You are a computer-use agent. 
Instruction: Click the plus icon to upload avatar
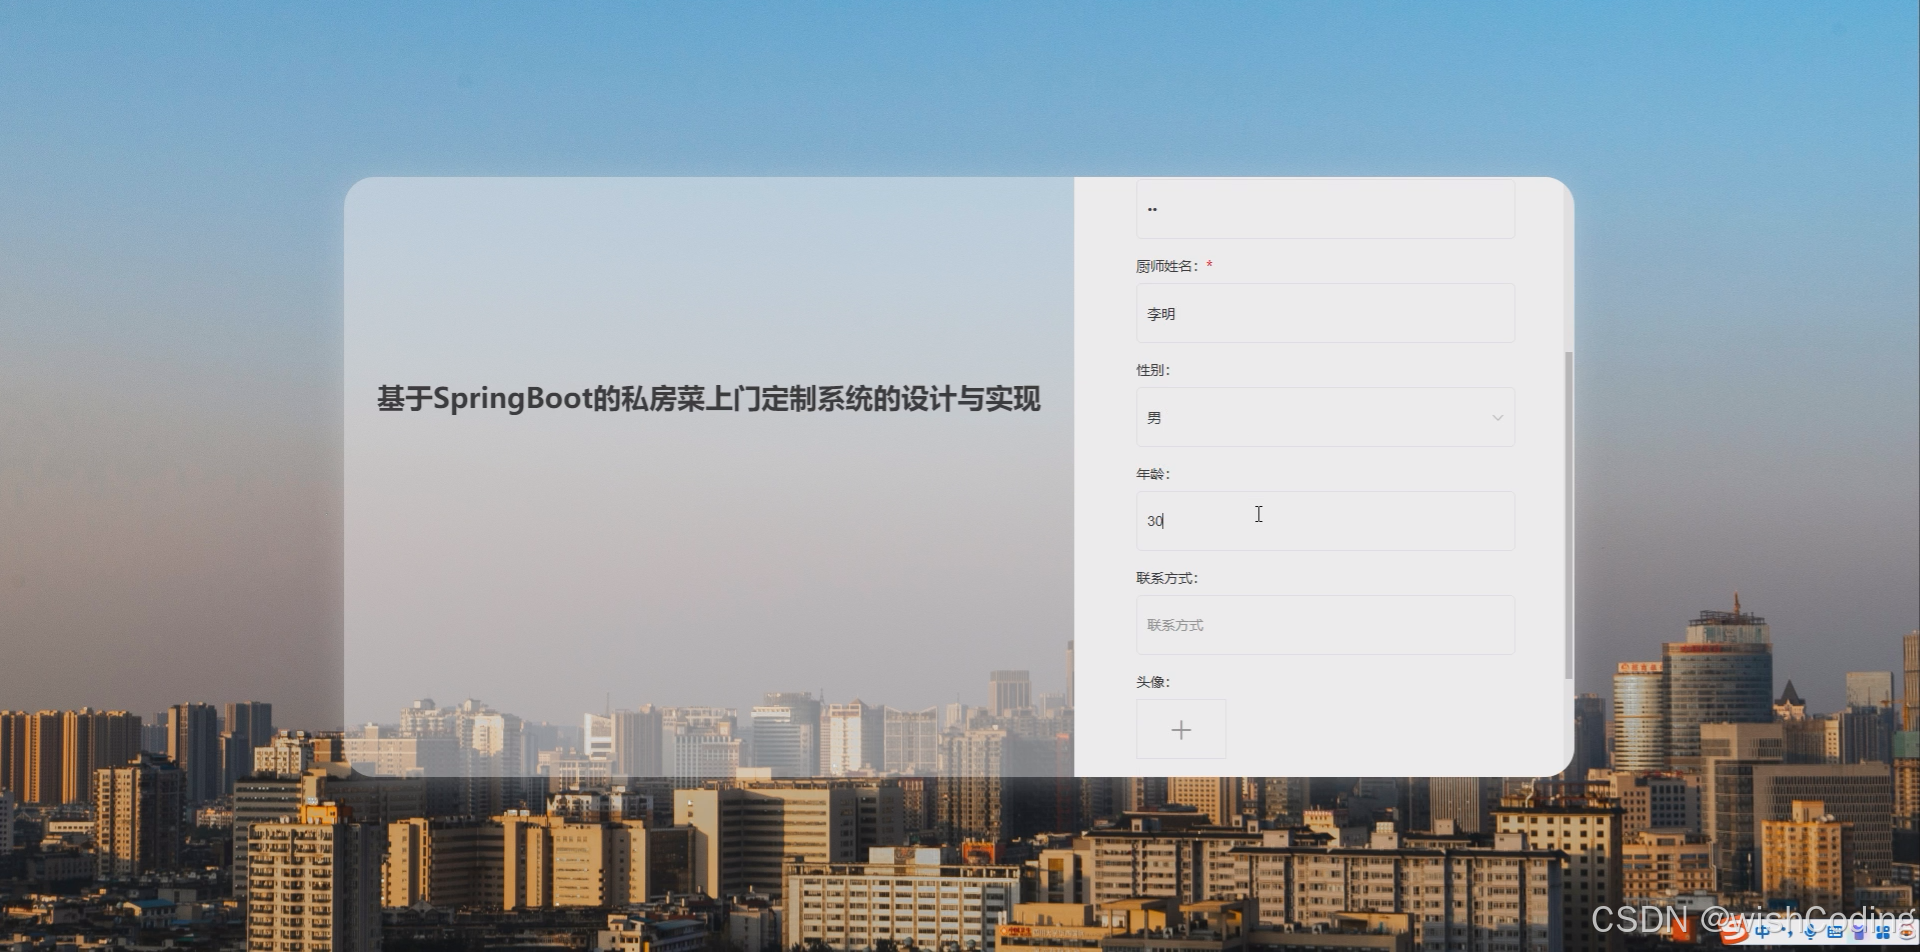(x=1181, y=729)
